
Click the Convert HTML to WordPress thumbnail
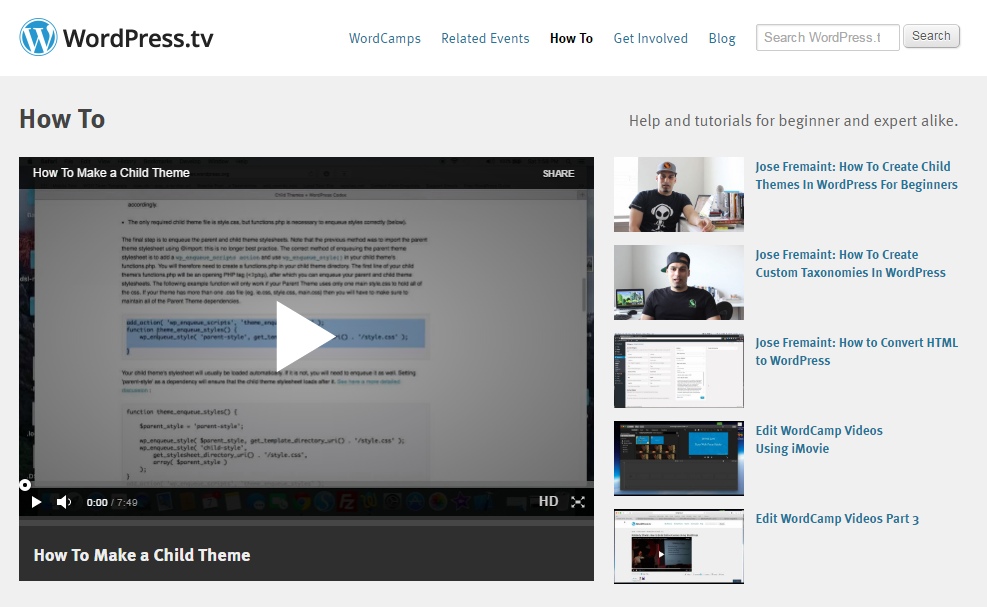[x=679, y=371]
